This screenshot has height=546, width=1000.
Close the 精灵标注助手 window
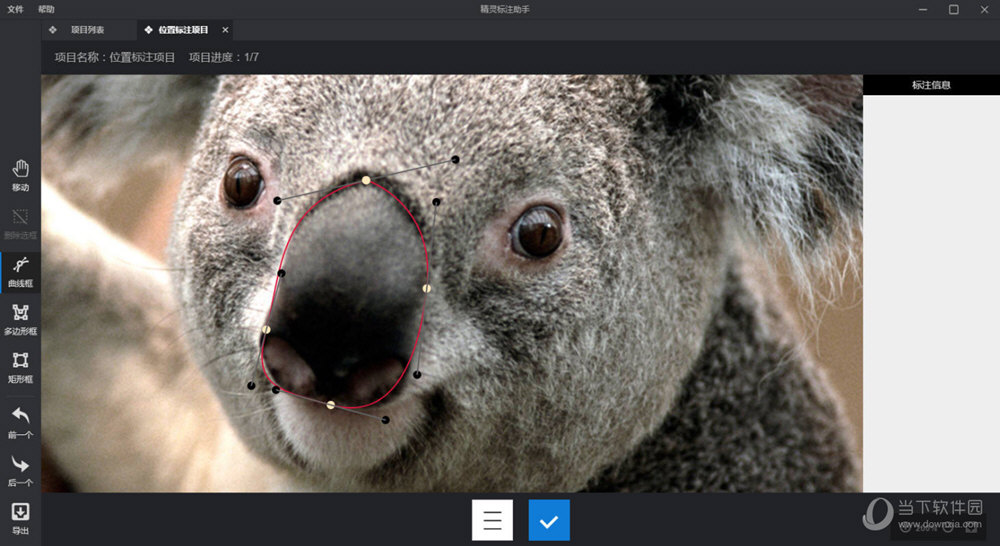point(984,10)
